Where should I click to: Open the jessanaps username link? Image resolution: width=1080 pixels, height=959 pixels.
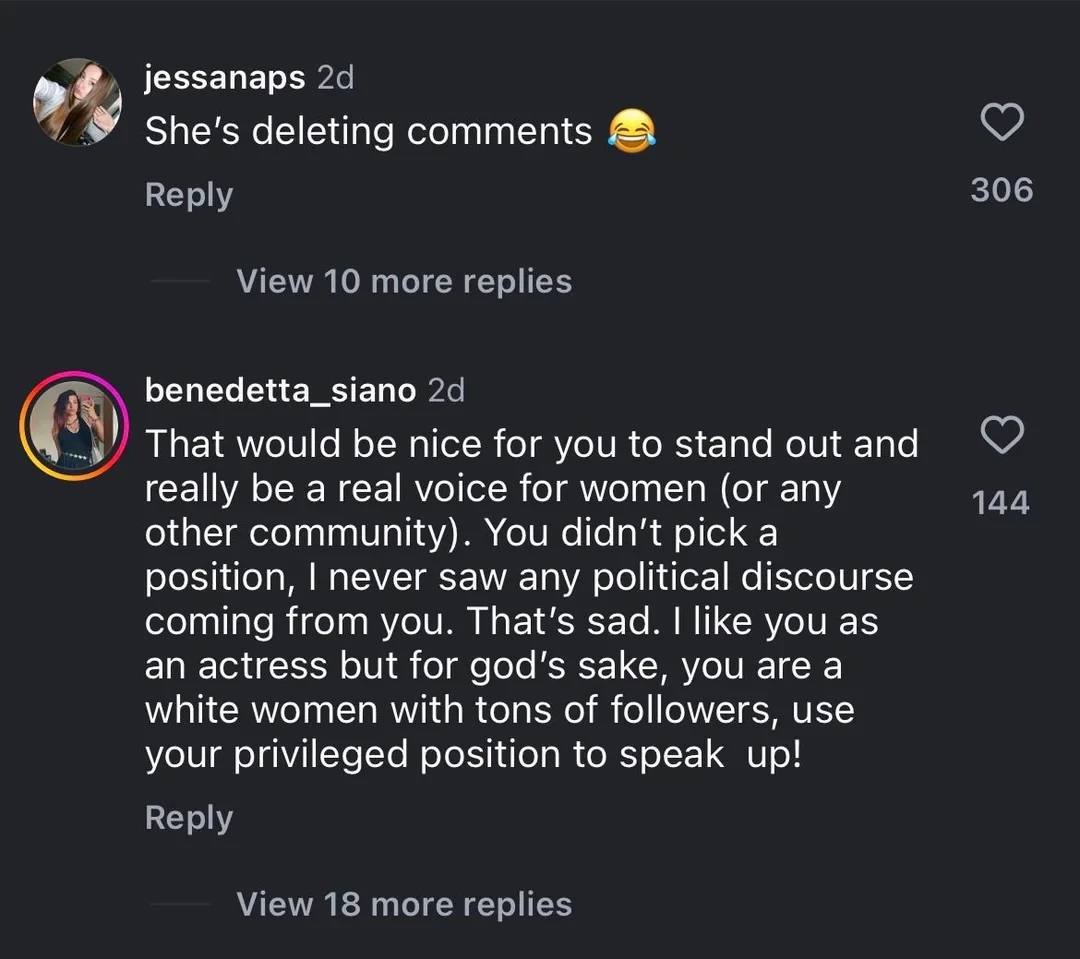[225, 78]
